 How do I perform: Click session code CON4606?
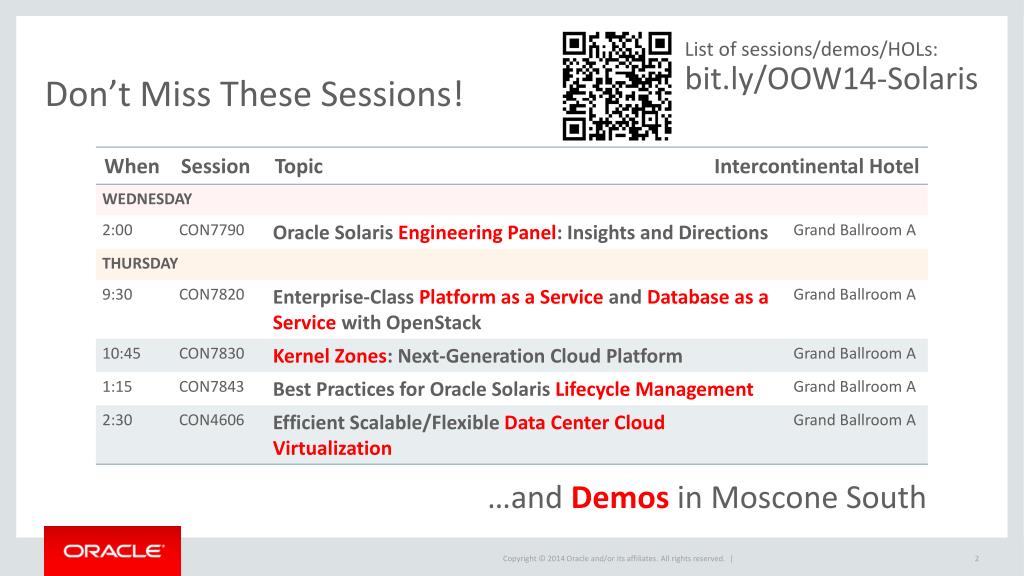212,420
